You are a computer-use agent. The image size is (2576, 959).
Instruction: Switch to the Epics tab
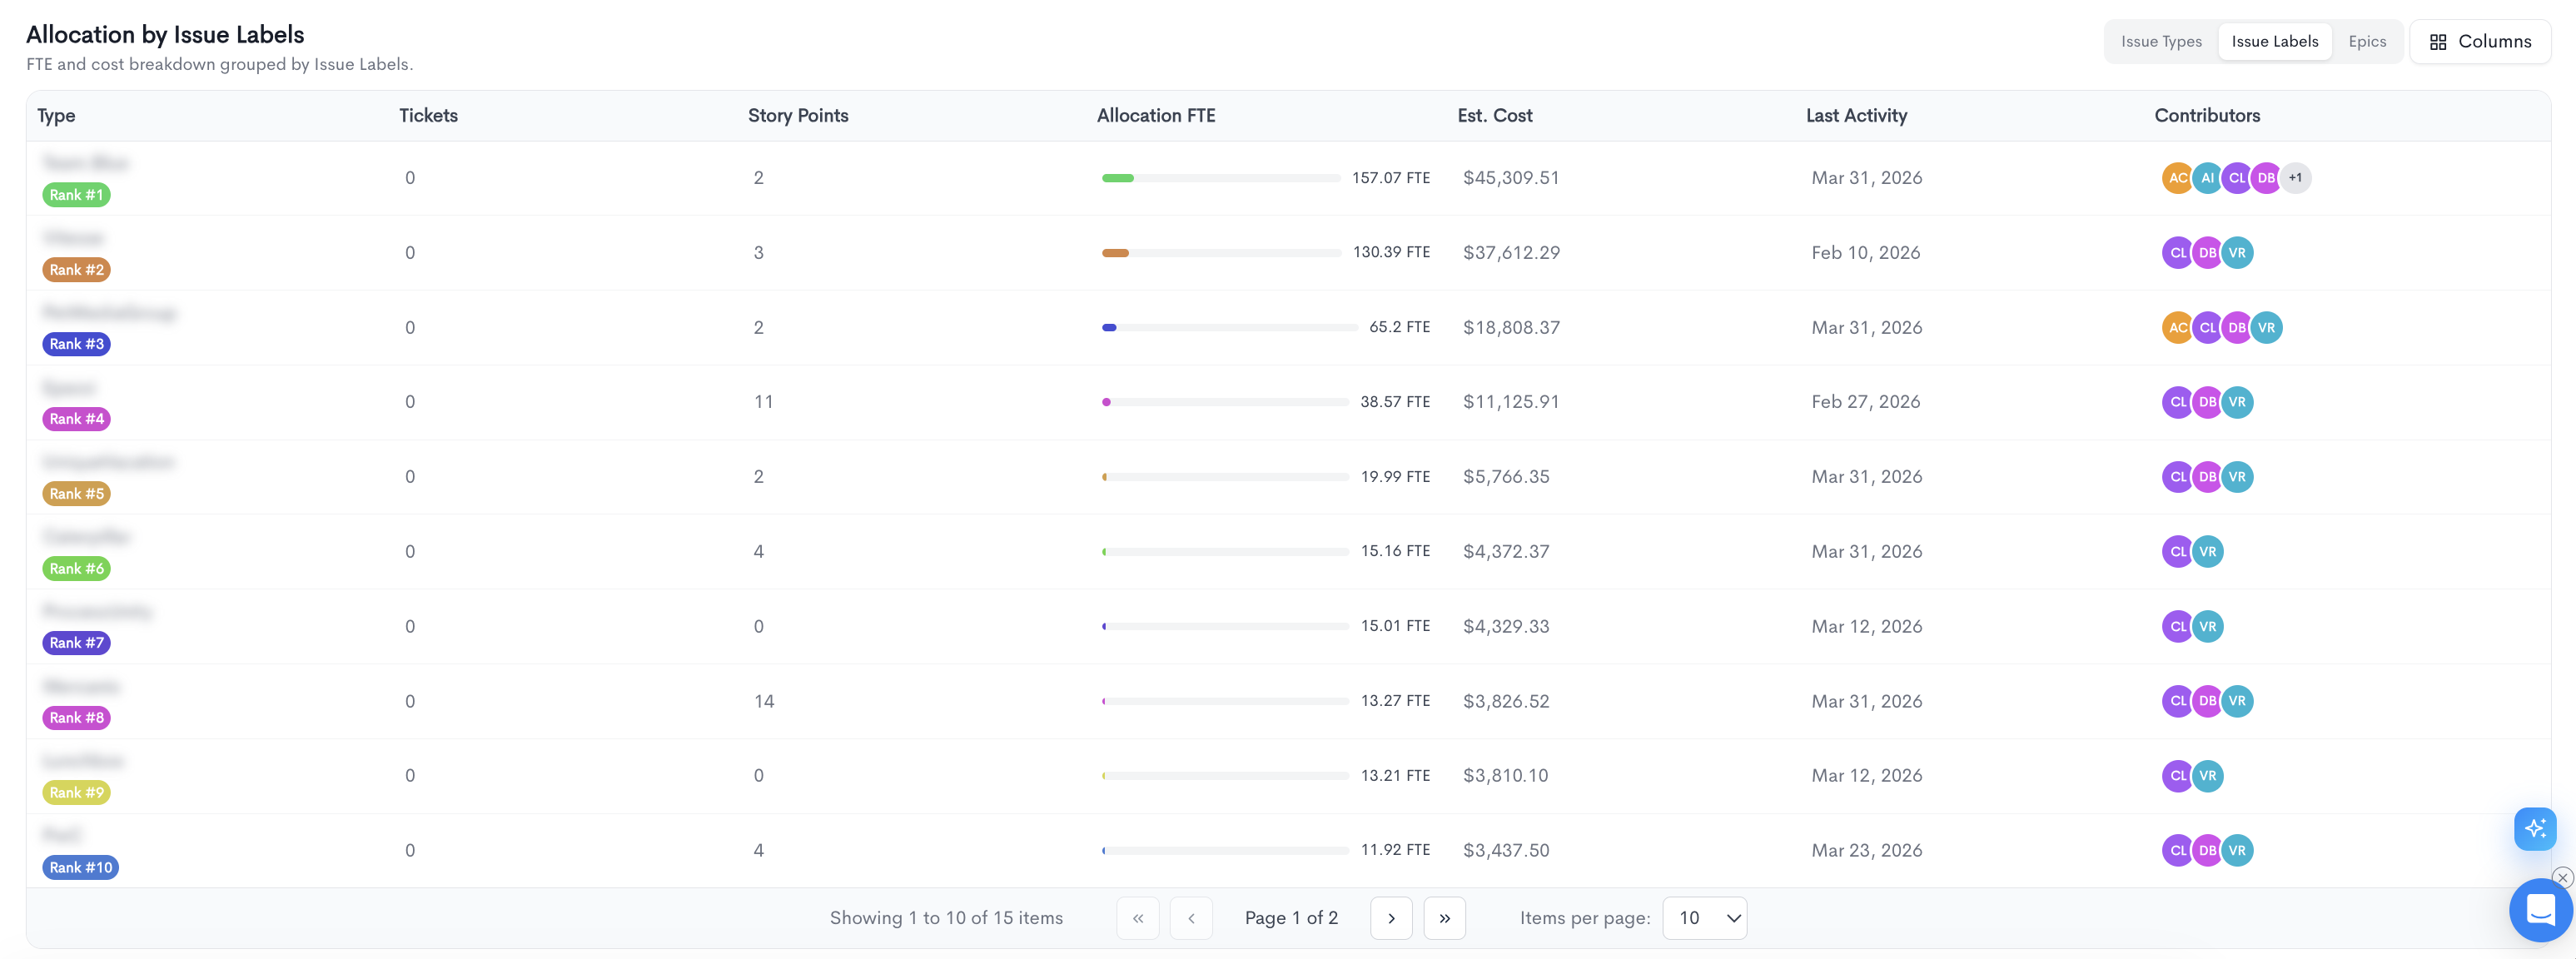(x=2367, y=42)
